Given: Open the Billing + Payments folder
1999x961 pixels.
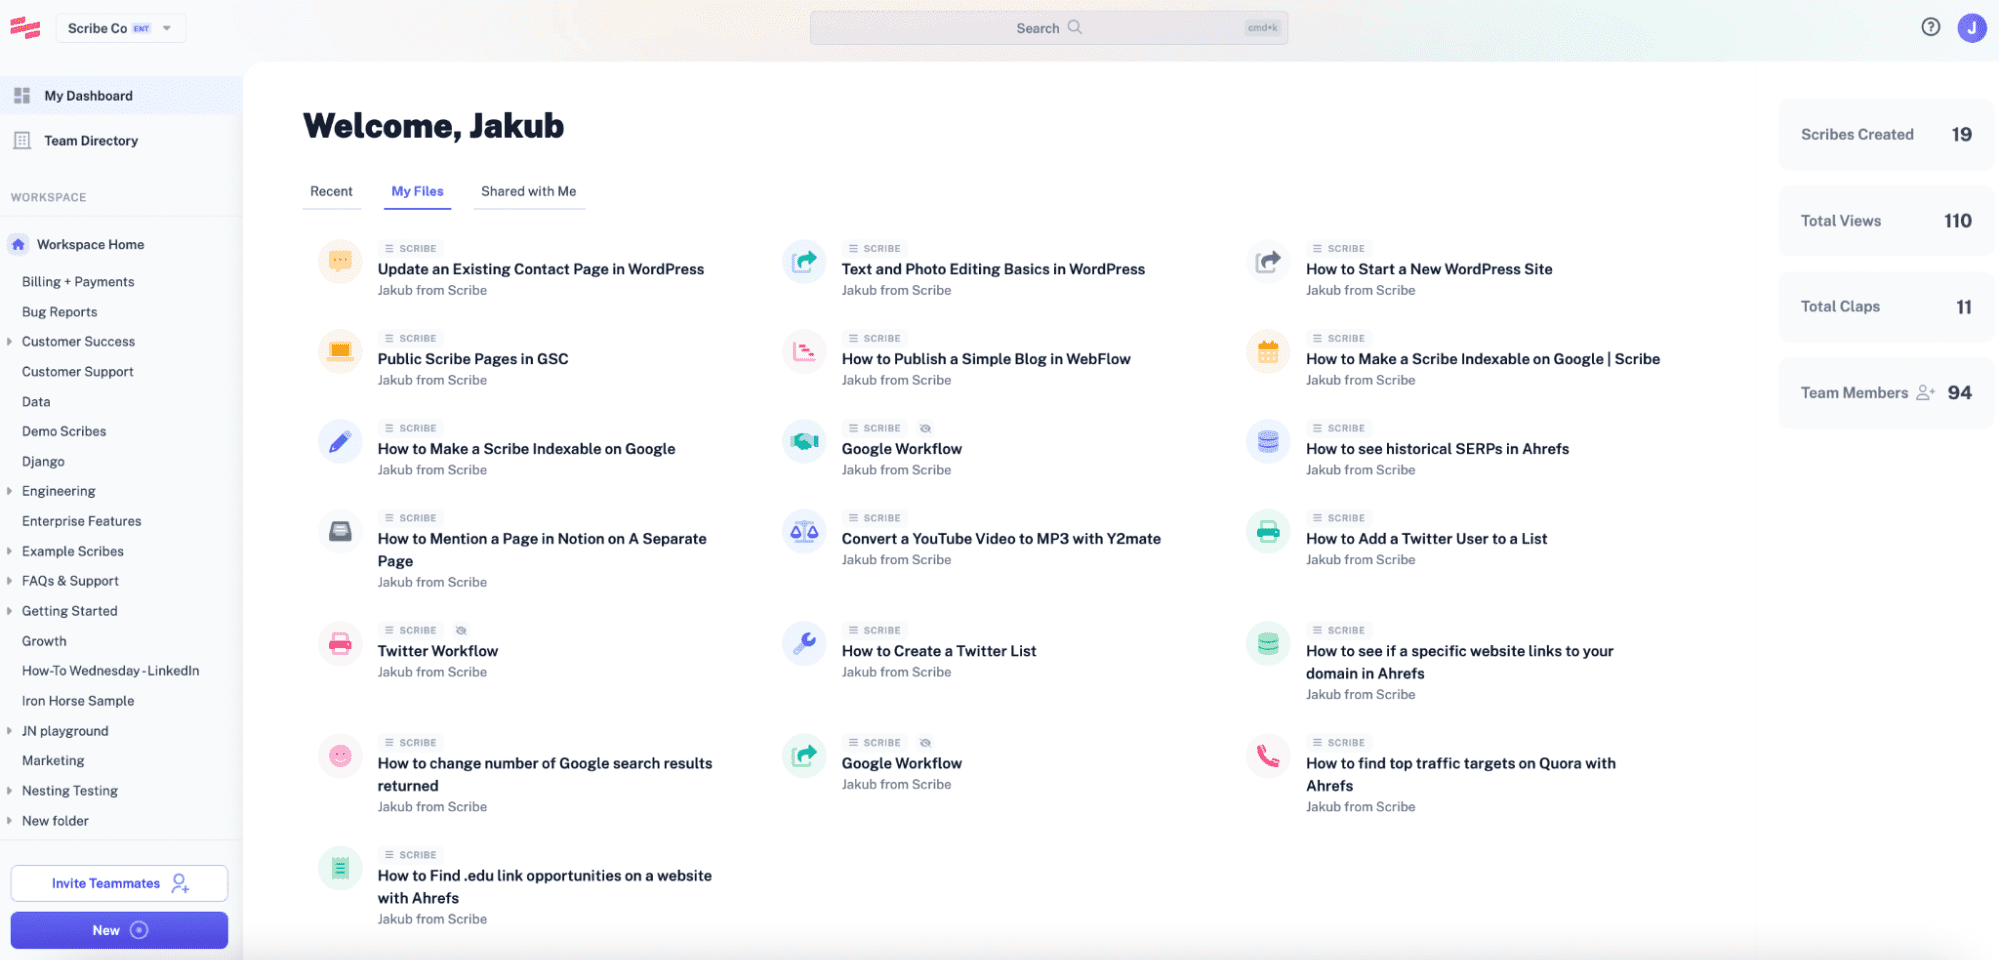Looking at the screenshot, I should (x=78, y=282).
